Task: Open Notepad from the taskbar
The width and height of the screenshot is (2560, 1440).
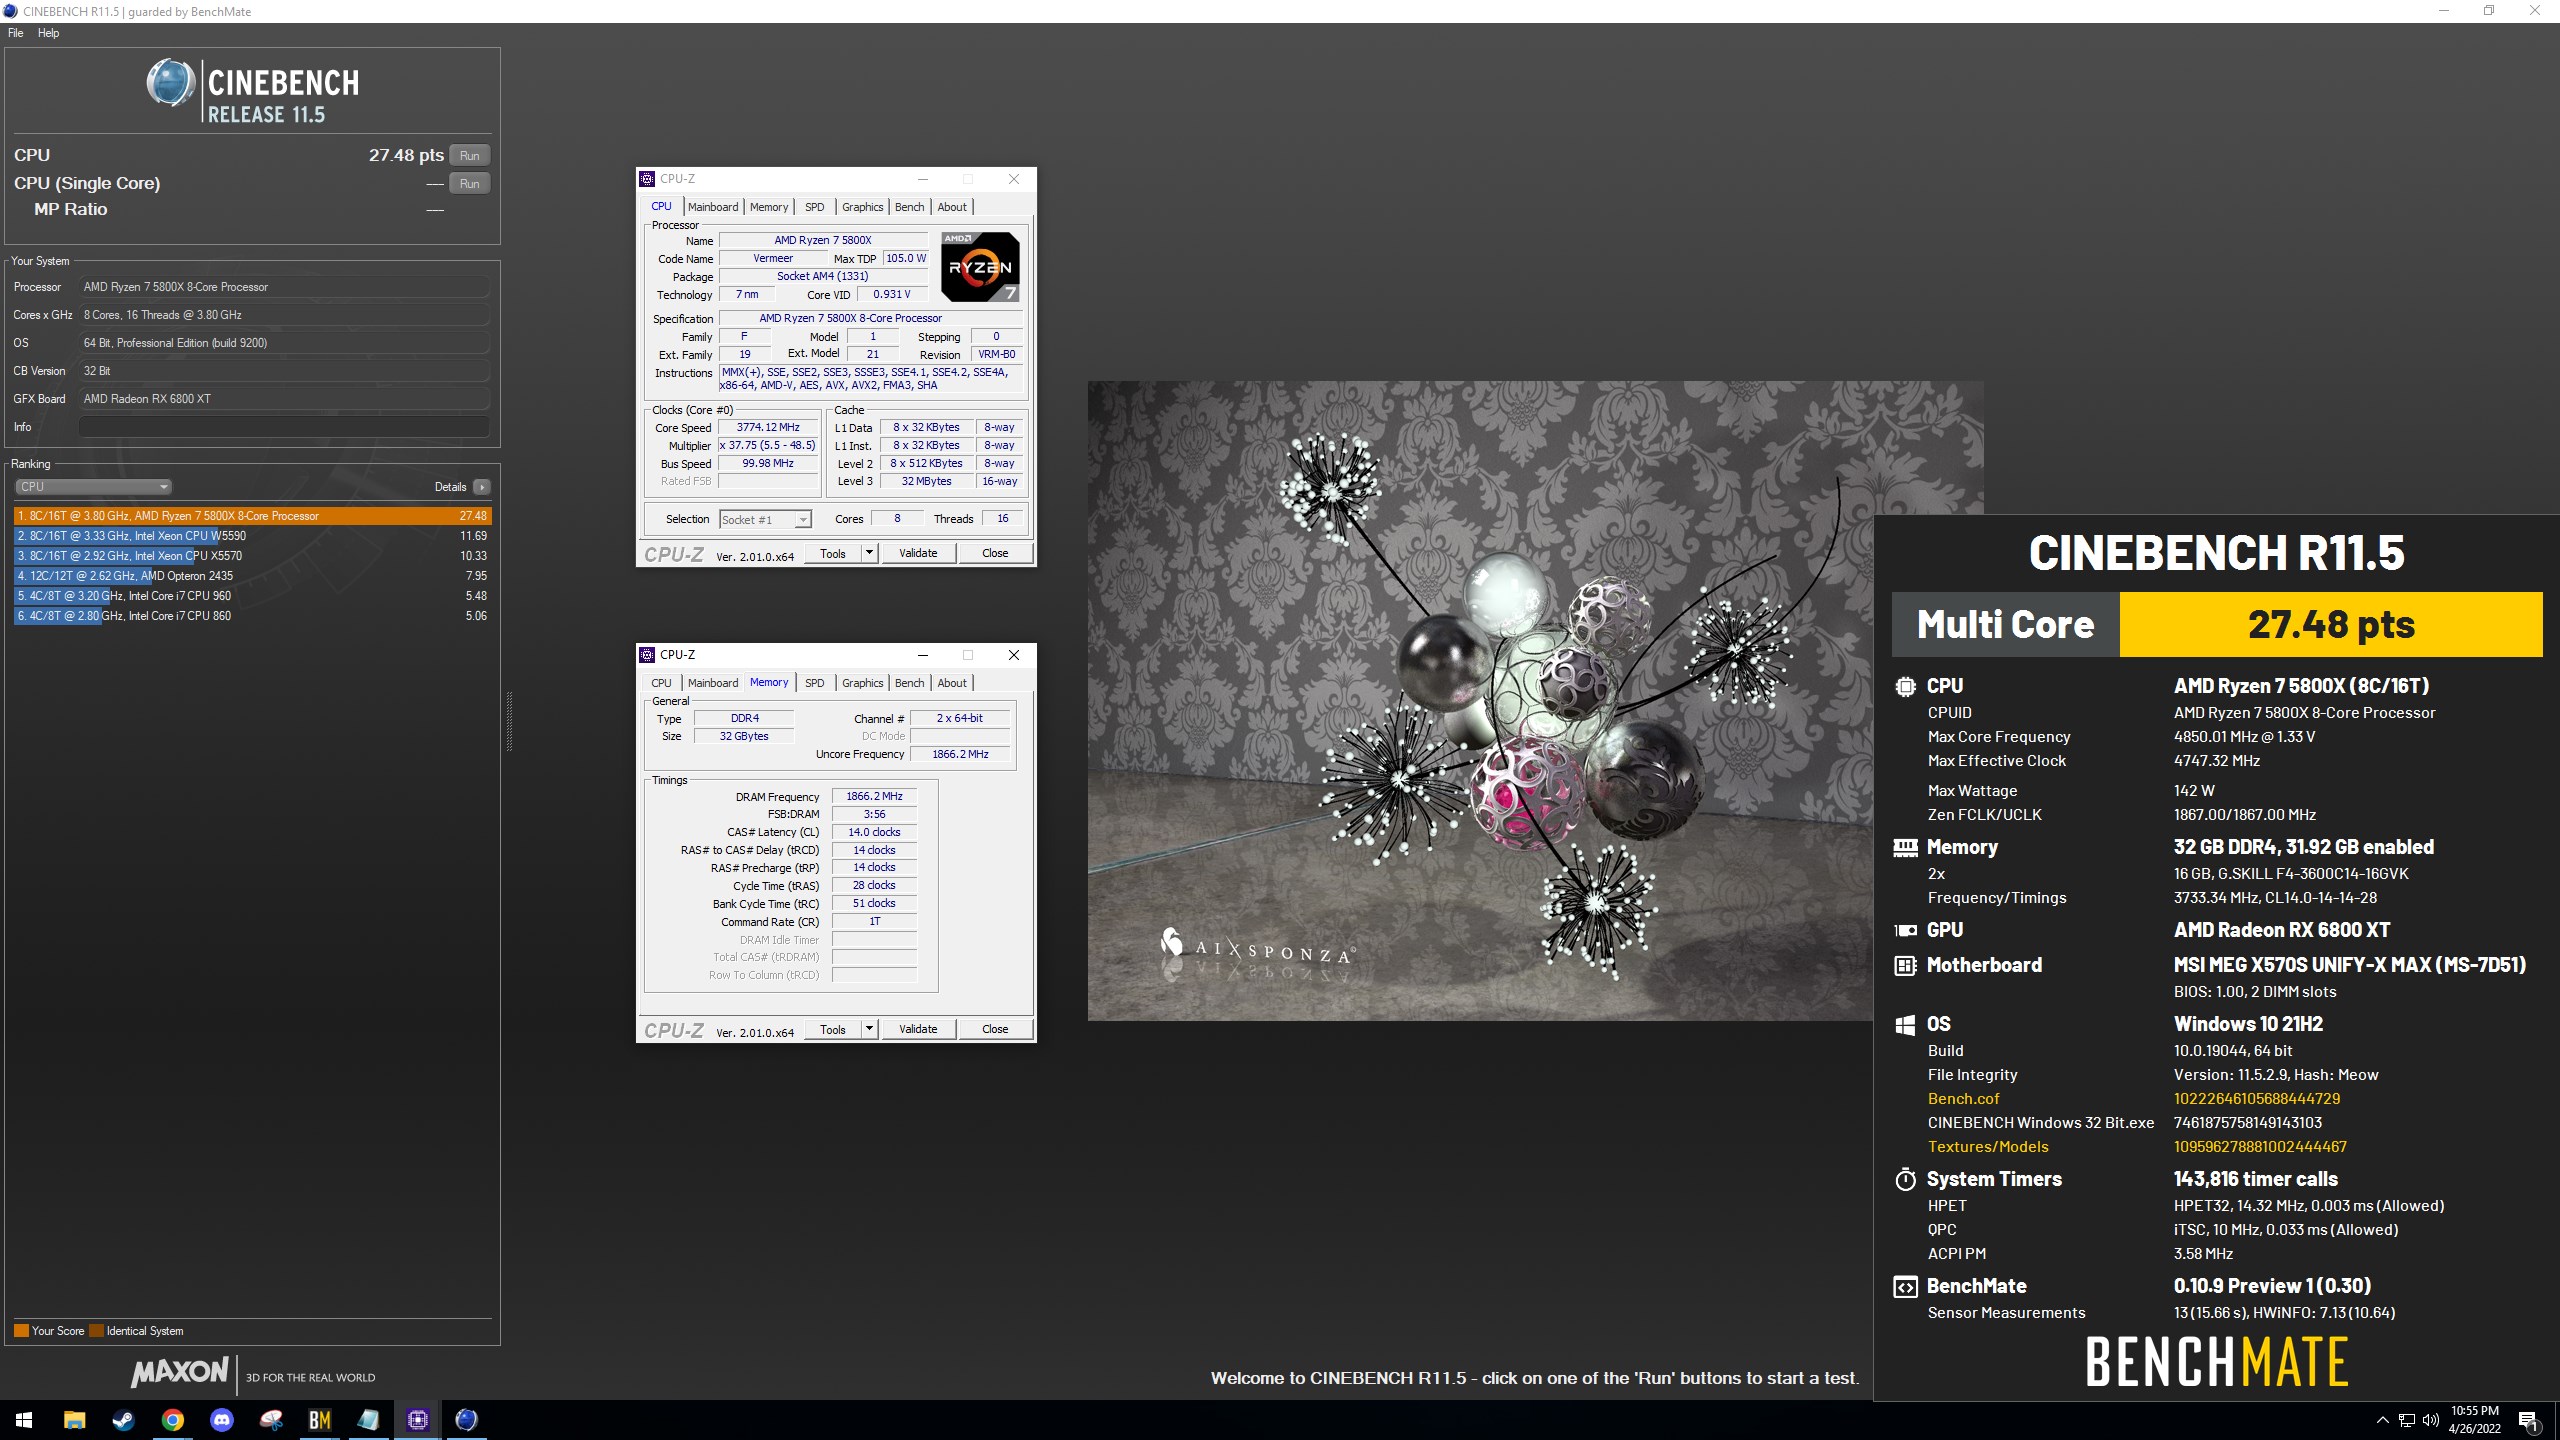Action: (368, 1420)
